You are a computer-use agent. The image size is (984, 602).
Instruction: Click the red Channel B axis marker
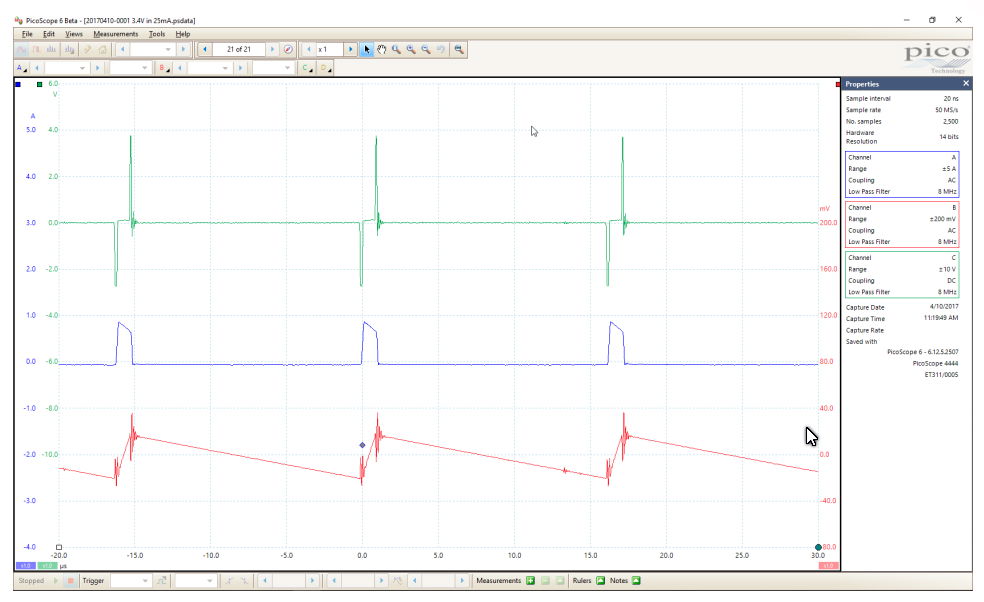tap(838, 84)
